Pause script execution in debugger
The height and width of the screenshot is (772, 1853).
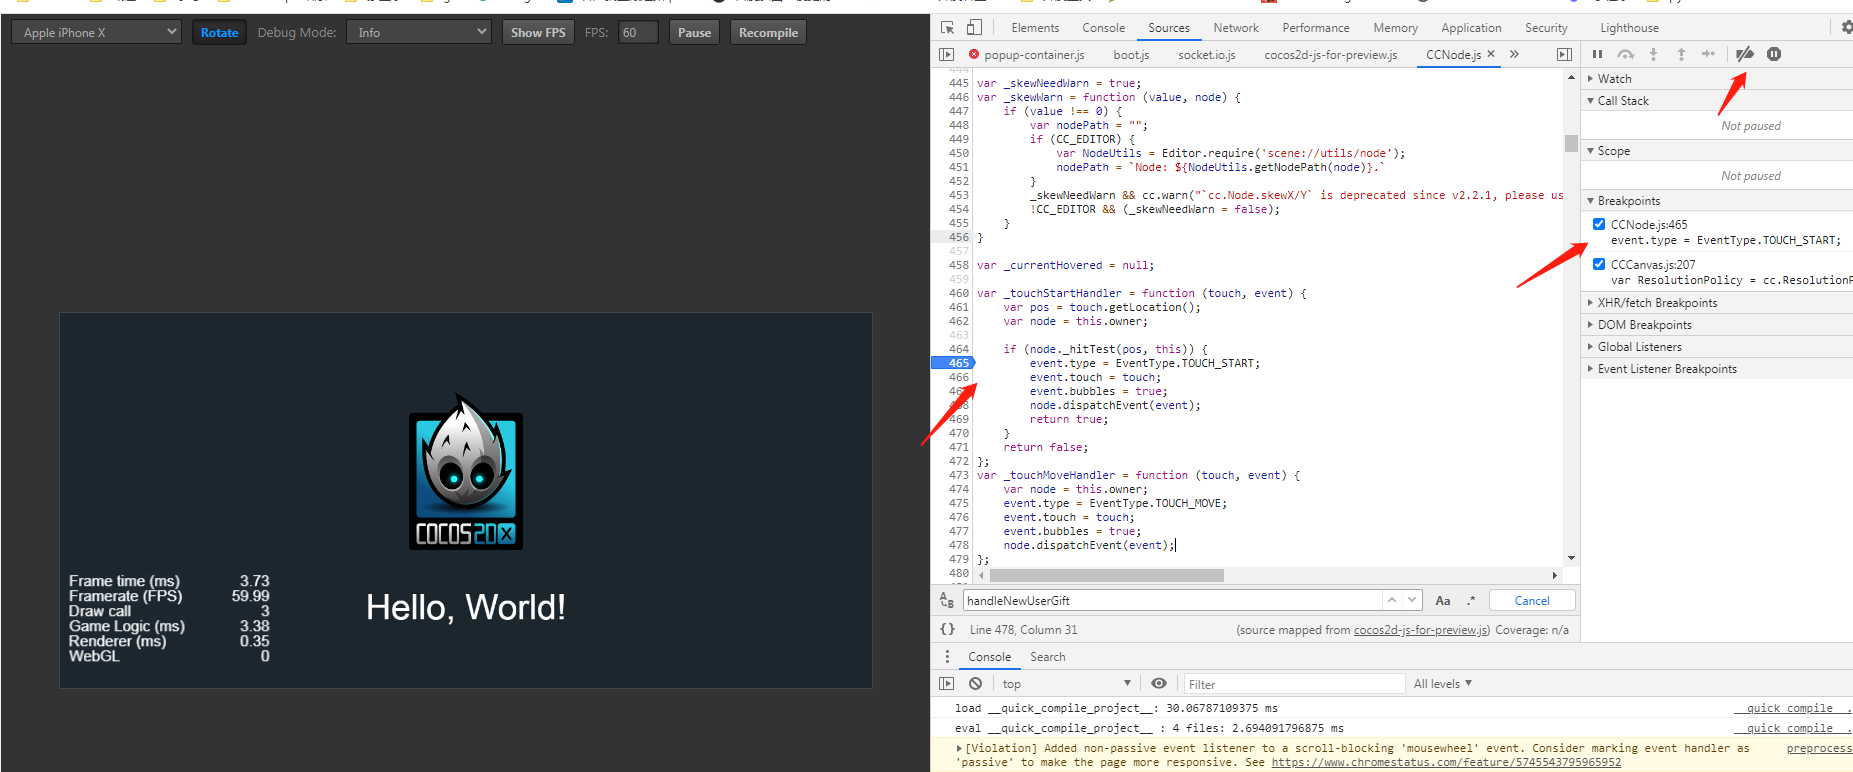1597,54
